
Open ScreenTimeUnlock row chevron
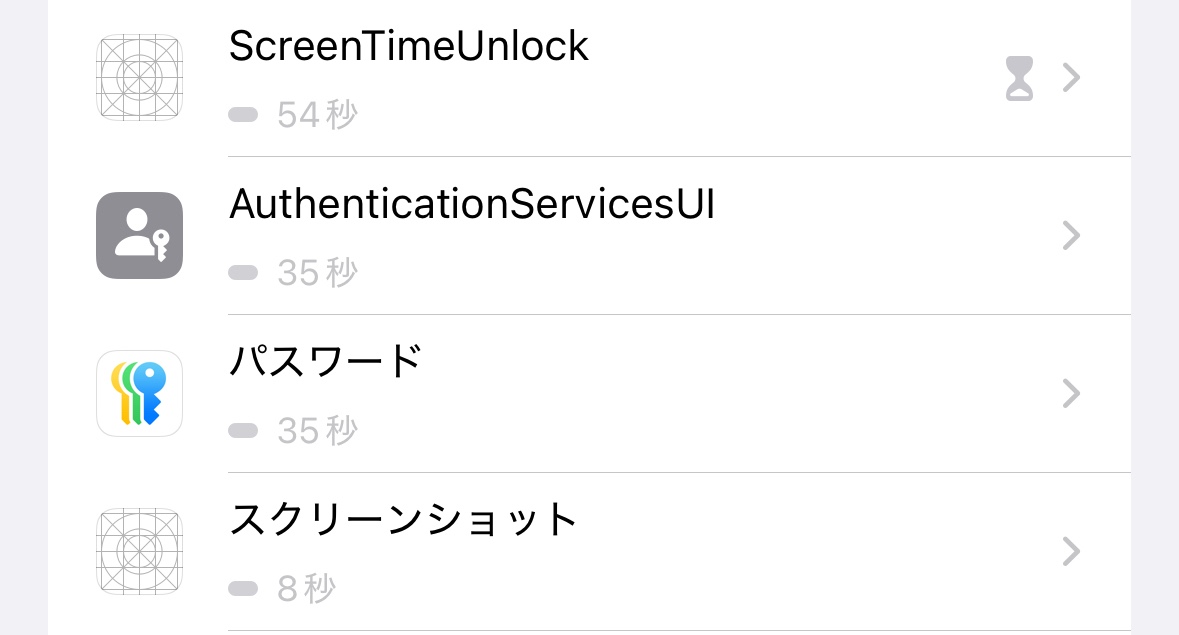[1071, 78]
